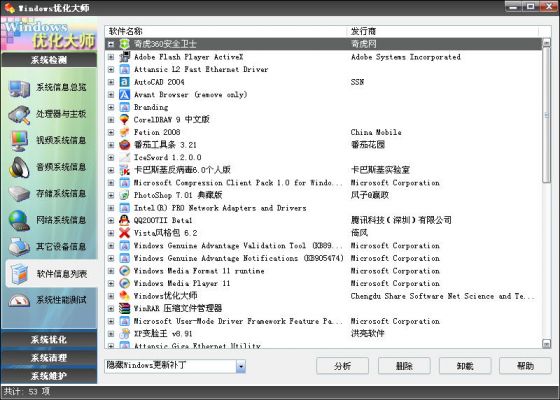Click the 分析 button

click(x=342, y=366)
